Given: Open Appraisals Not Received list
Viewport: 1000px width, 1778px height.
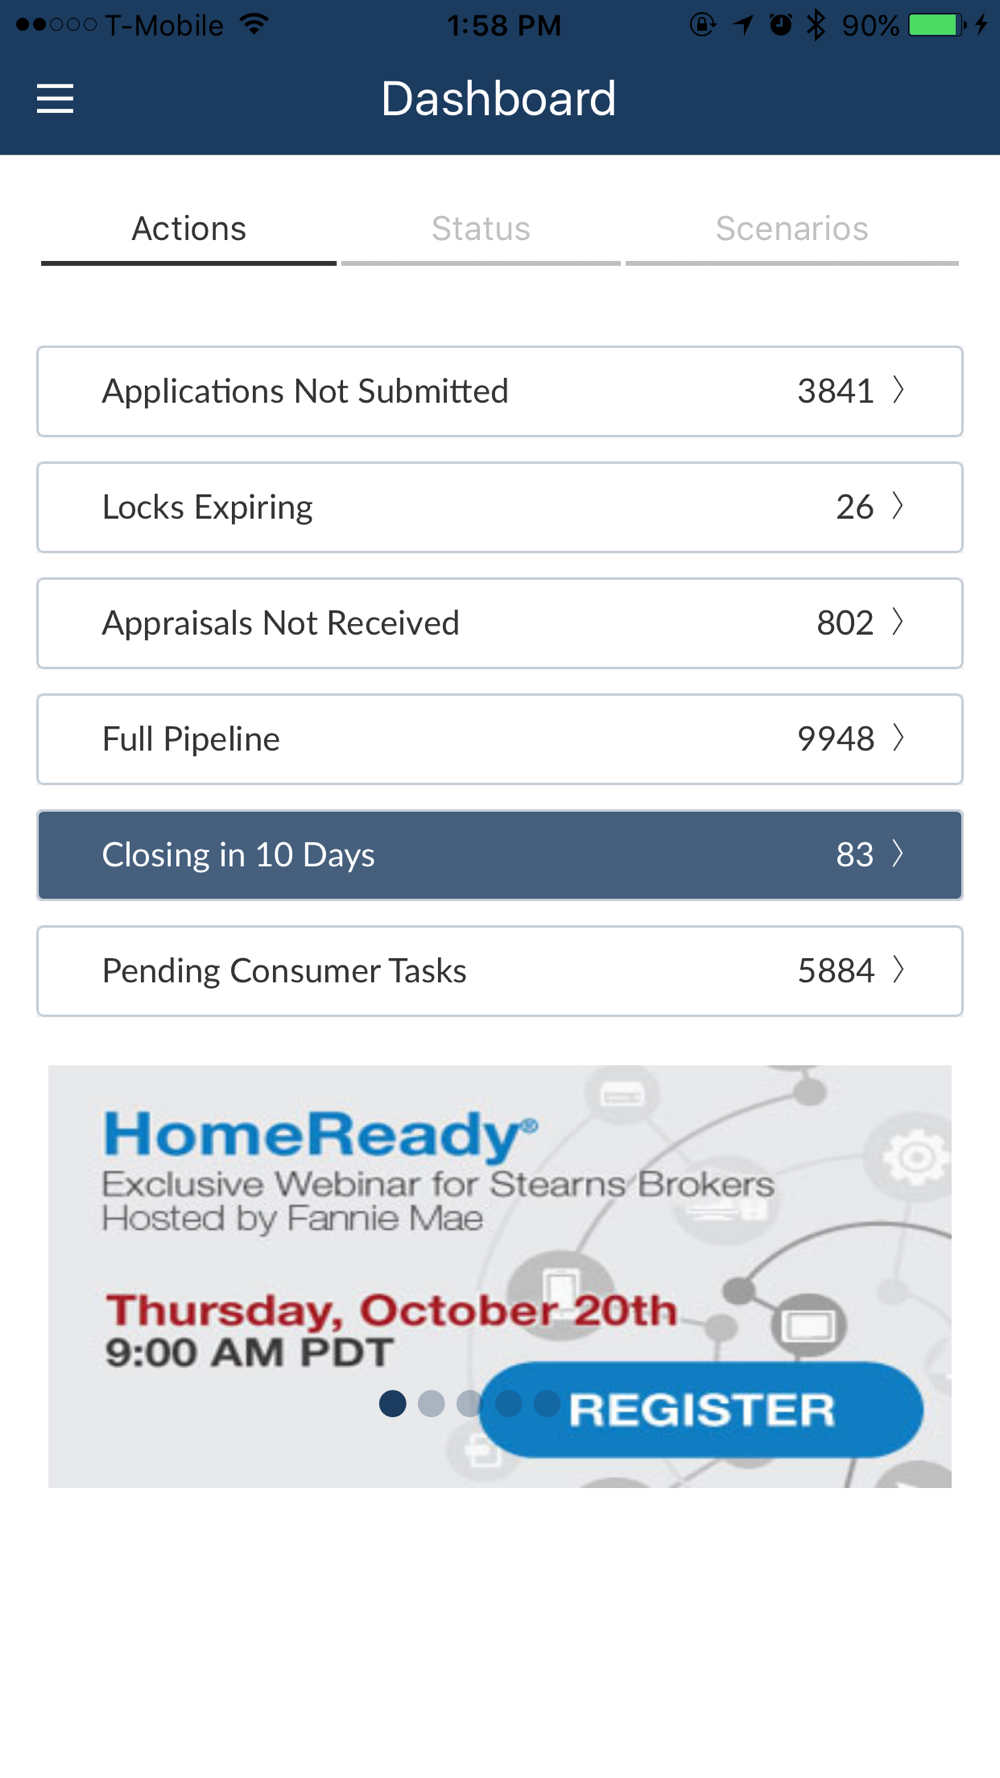Looking at the screenshot, I should click(499, 623).
